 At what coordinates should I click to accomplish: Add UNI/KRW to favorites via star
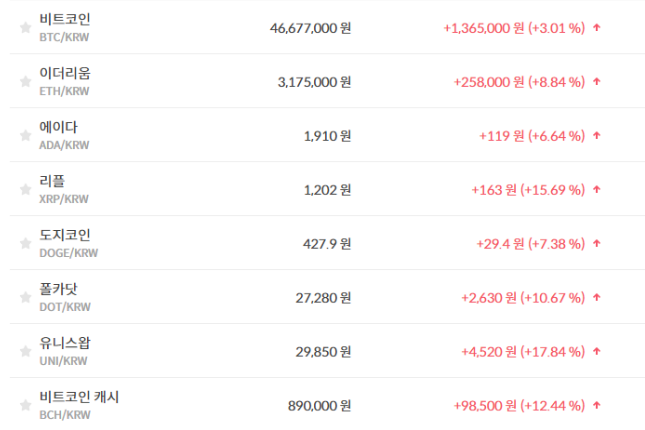[x=25, y=352]
